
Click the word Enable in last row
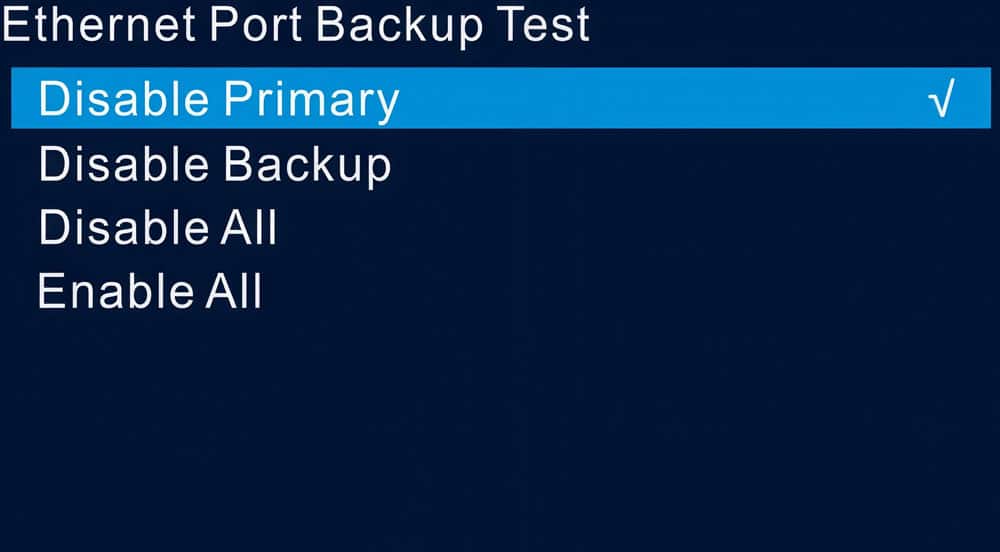coord(115,291)
